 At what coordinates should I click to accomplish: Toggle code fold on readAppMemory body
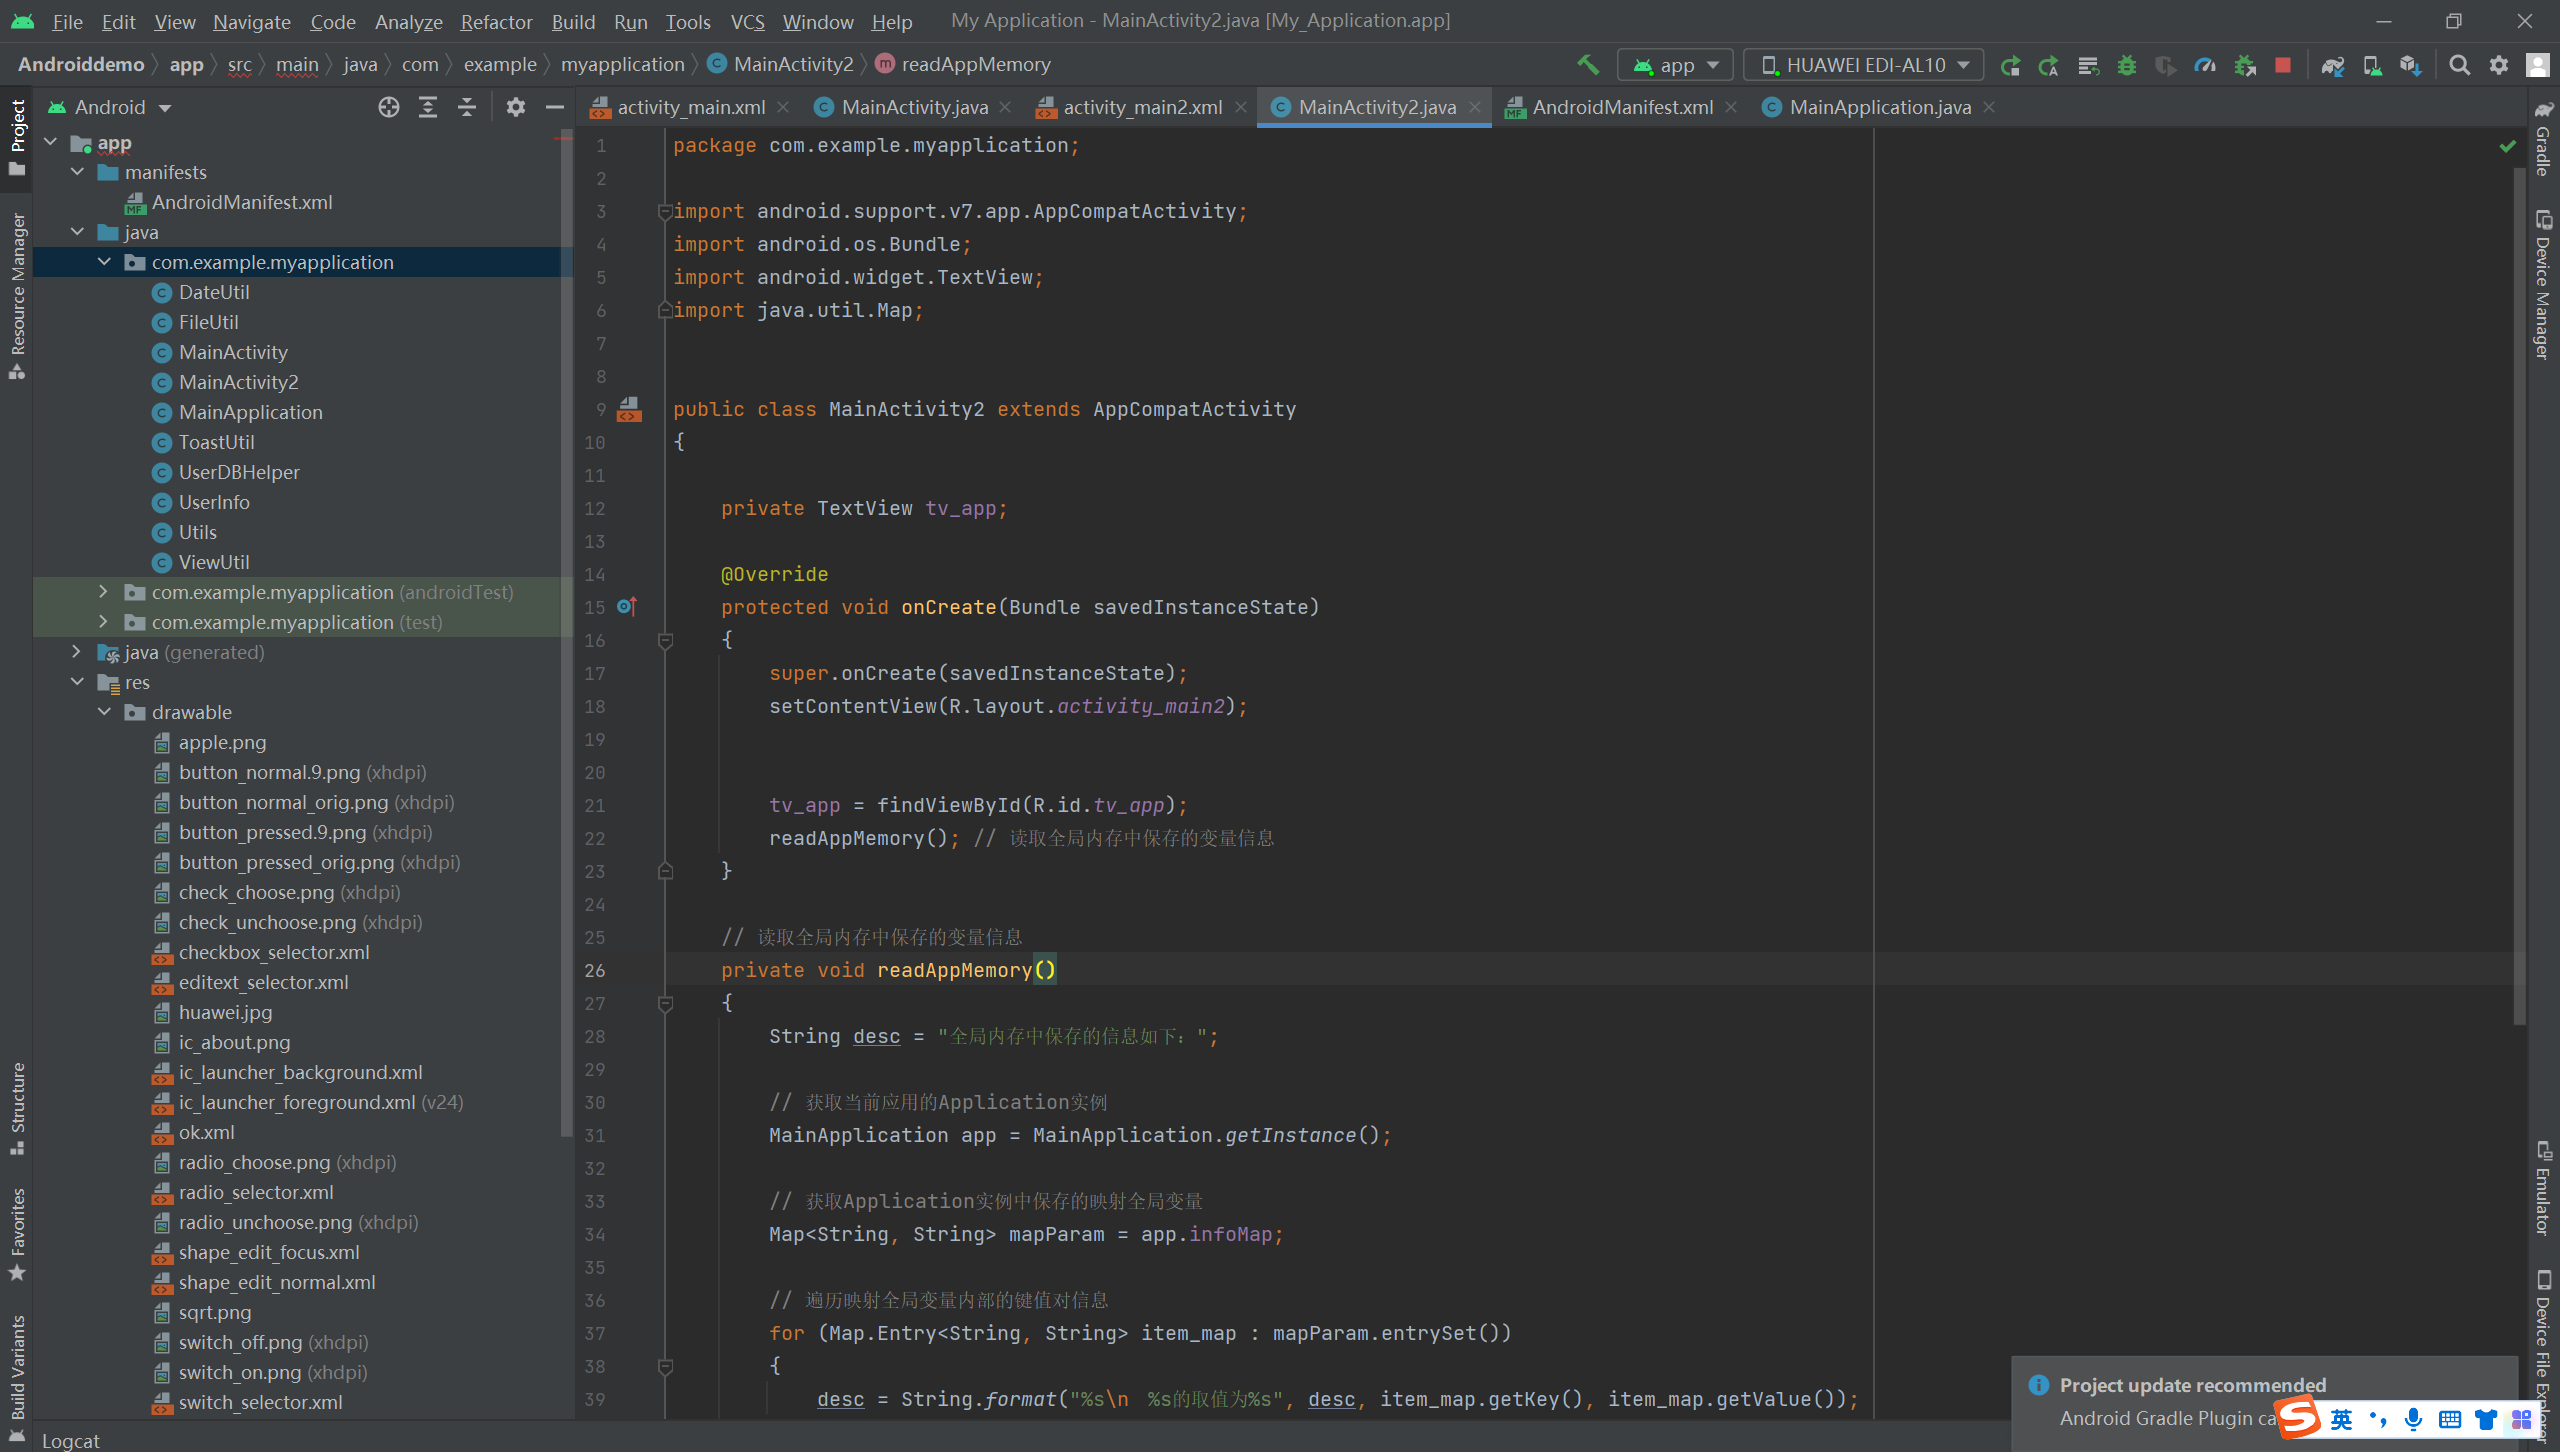click(x=665, y=1003)
